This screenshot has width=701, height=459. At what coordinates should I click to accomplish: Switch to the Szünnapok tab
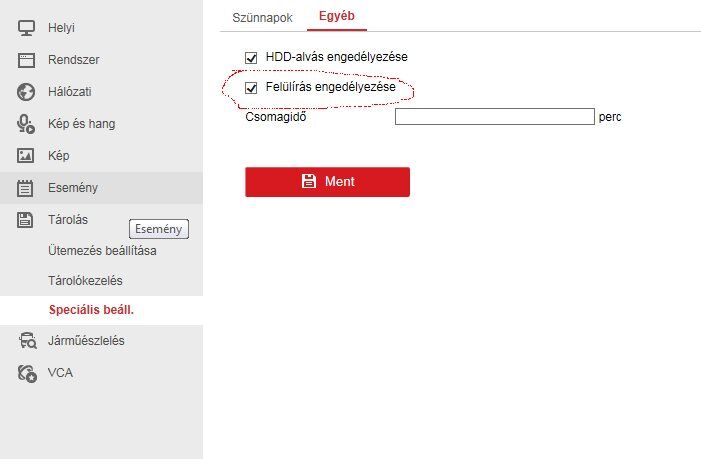(x=262, y=18)
